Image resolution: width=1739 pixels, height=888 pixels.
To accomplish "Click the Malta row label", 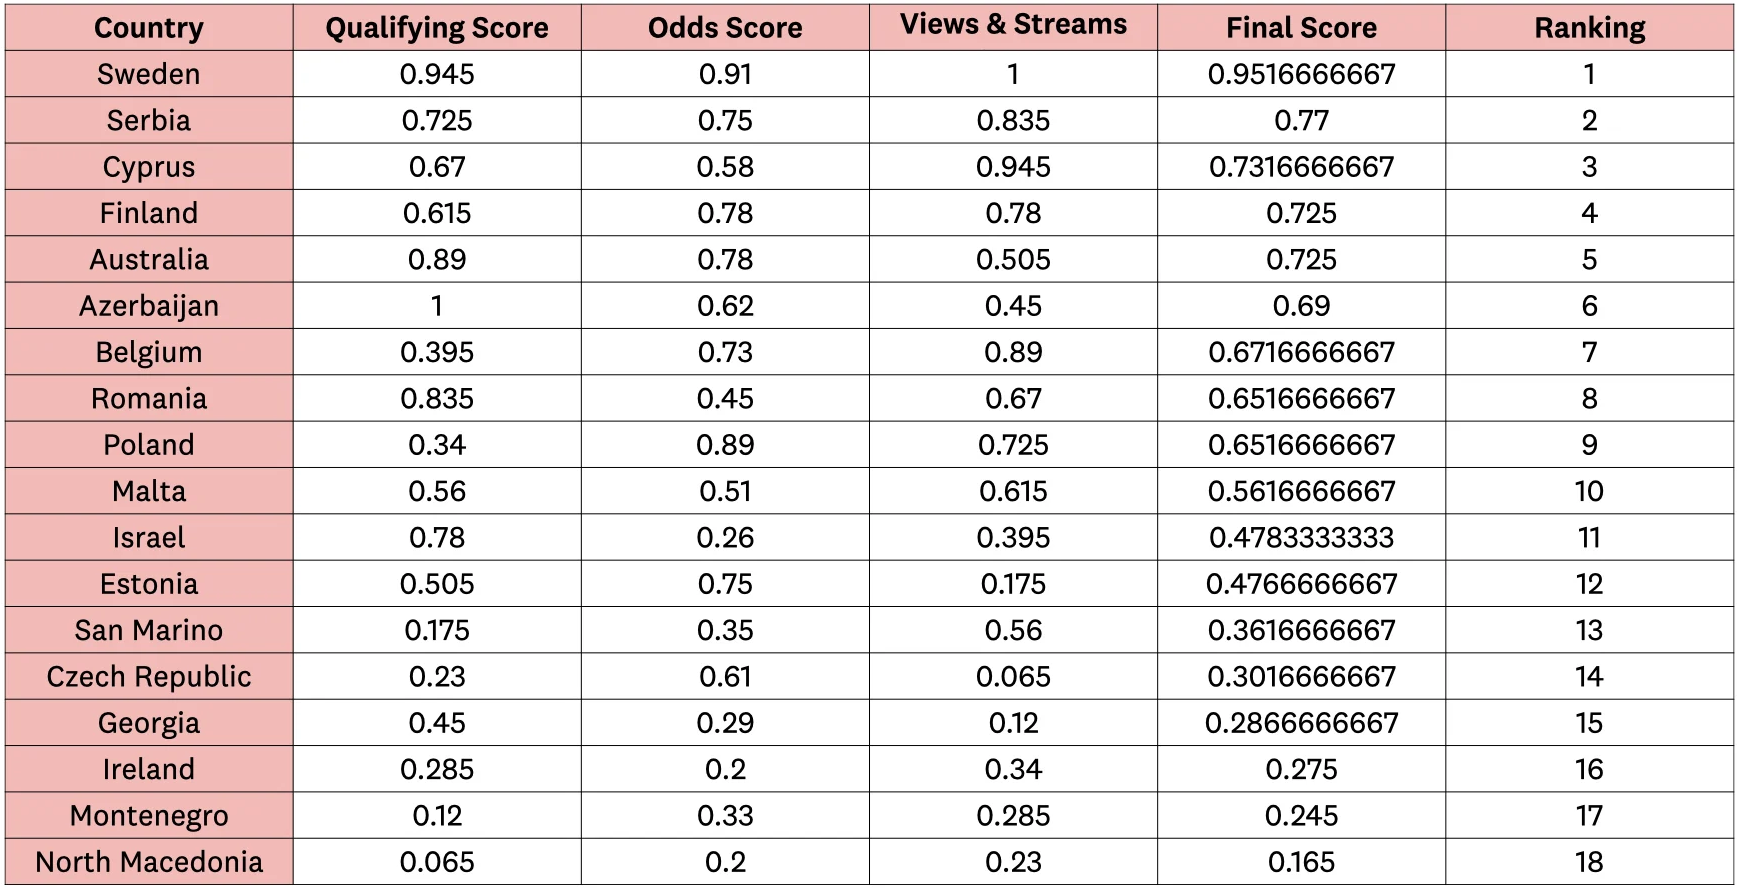I will point(149,491).
